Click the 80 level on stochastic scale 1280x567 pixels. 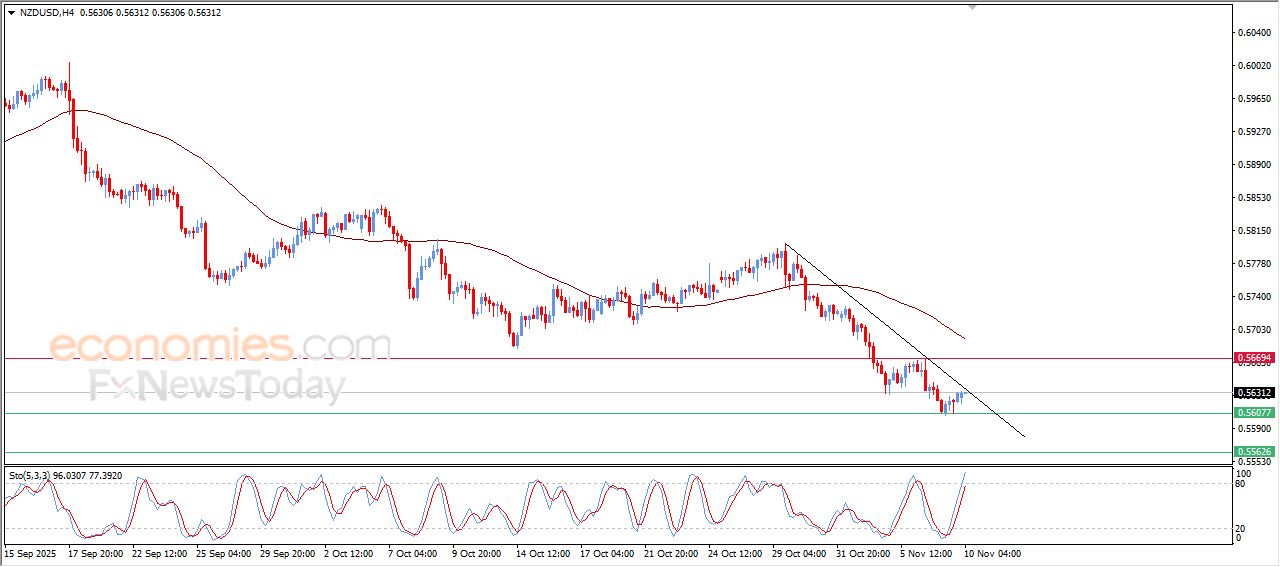(x=1240, y=484)
